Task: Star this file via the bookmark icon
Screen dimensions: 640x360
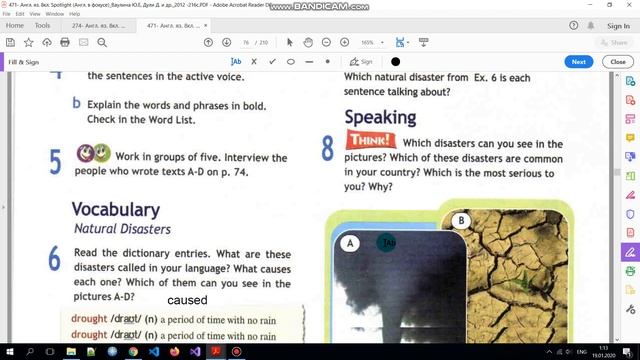Action: pyautogui.click(x=29, y=42)
